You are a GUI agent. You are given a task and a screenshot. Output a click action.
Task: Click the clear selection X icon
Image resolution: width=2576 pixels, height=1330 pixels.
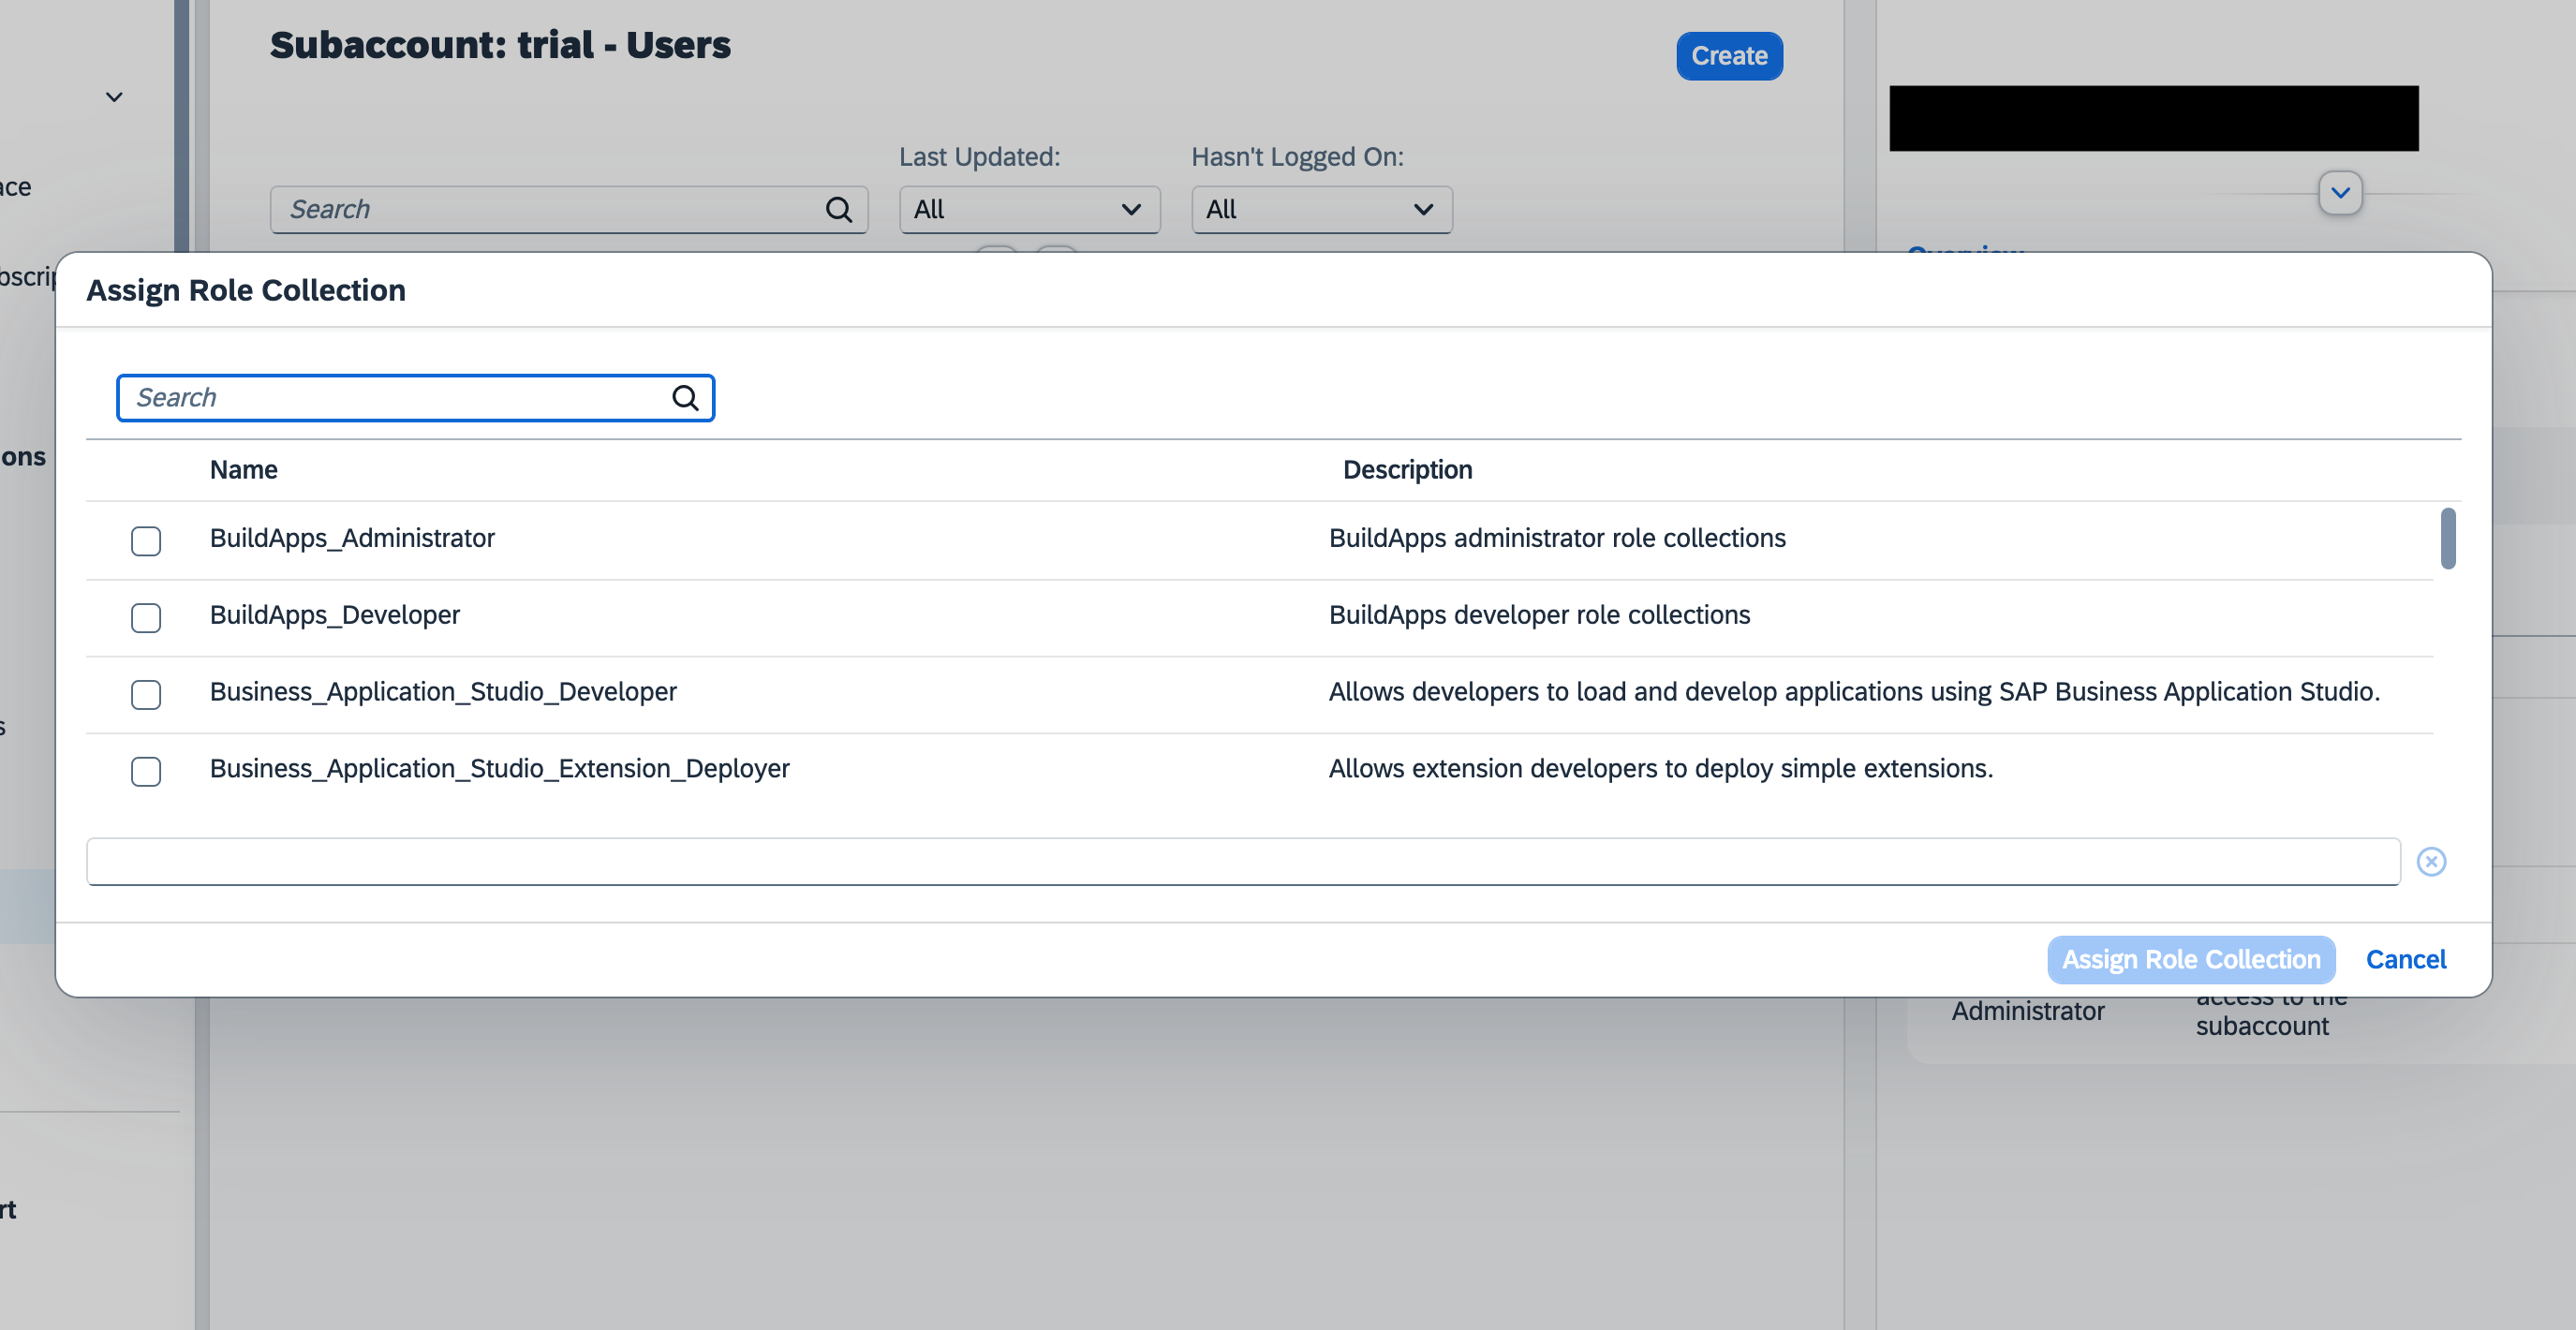(x=2431, y=861)
